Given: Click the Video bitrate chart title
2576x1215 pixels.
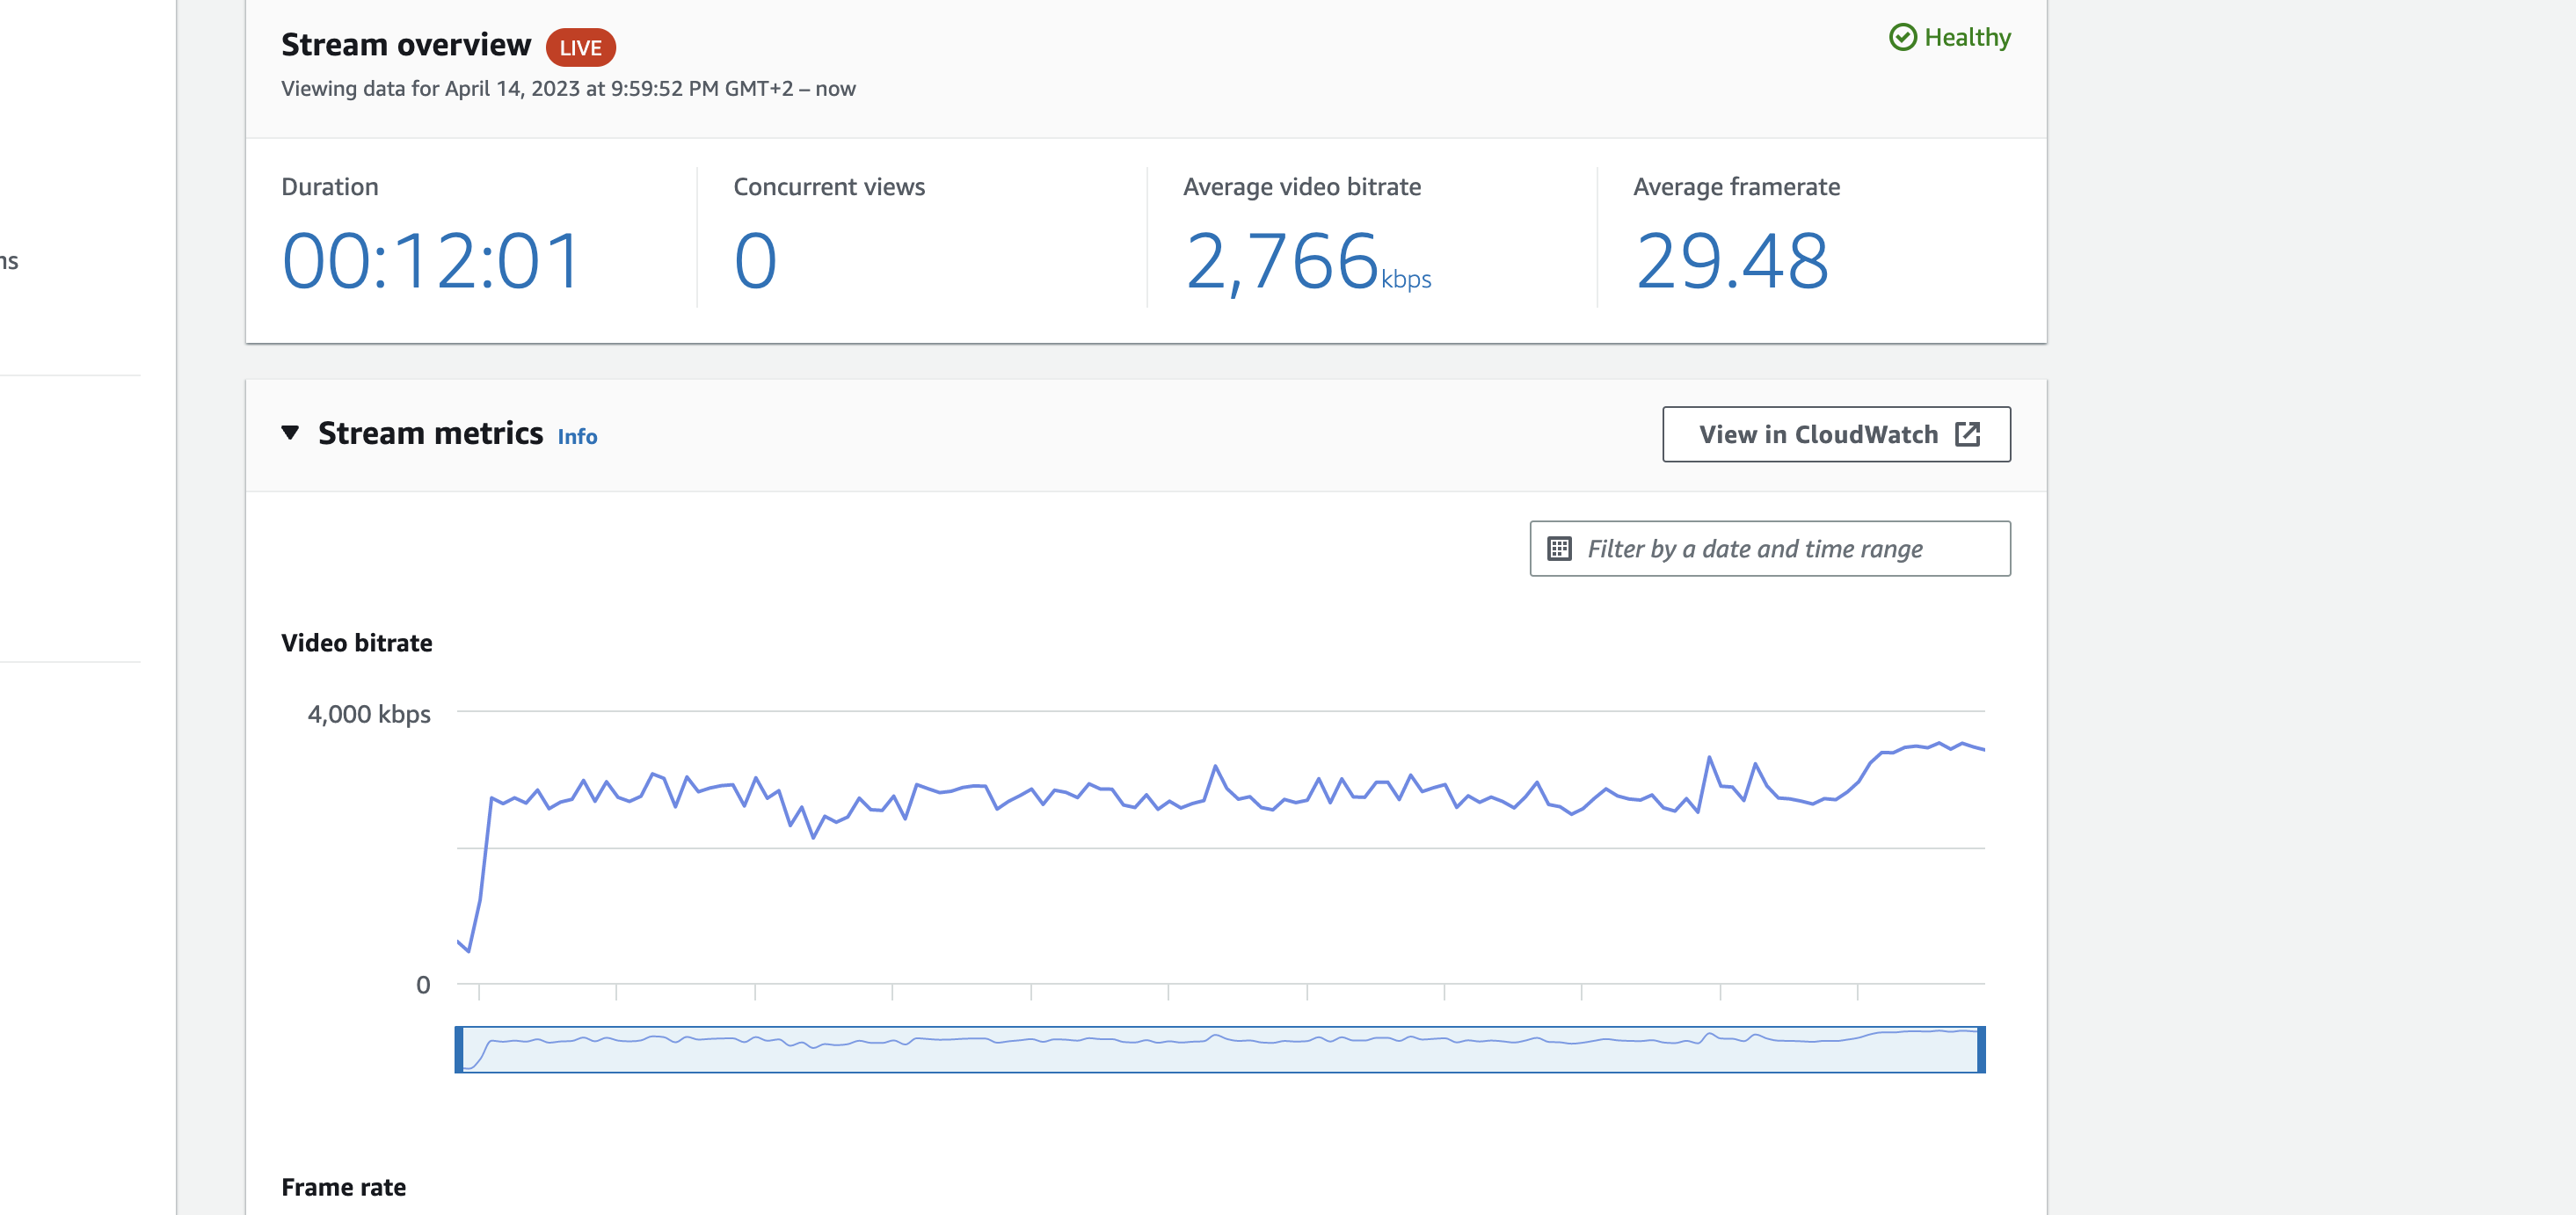Looking at the screenshot, I should 357,643.
